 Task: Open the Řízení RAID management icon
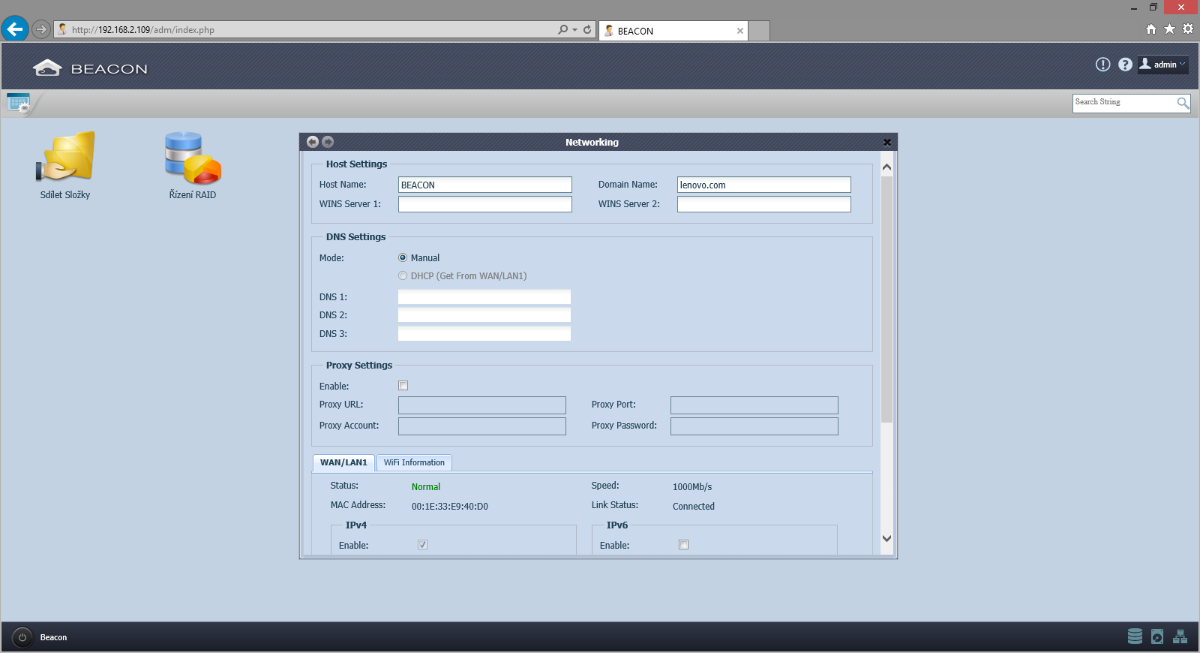pos(192,160)
